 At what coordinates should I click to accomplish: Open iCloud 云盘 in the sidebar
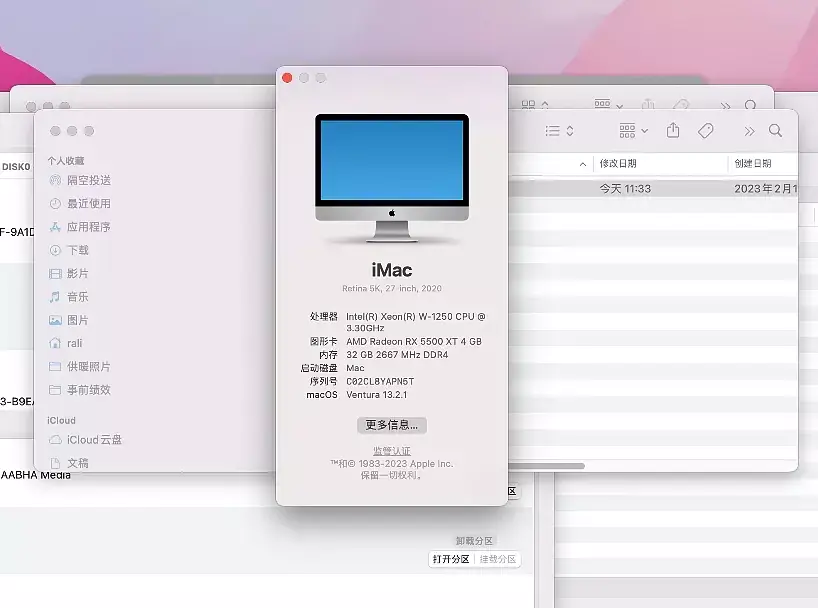(x=86, y=440)
